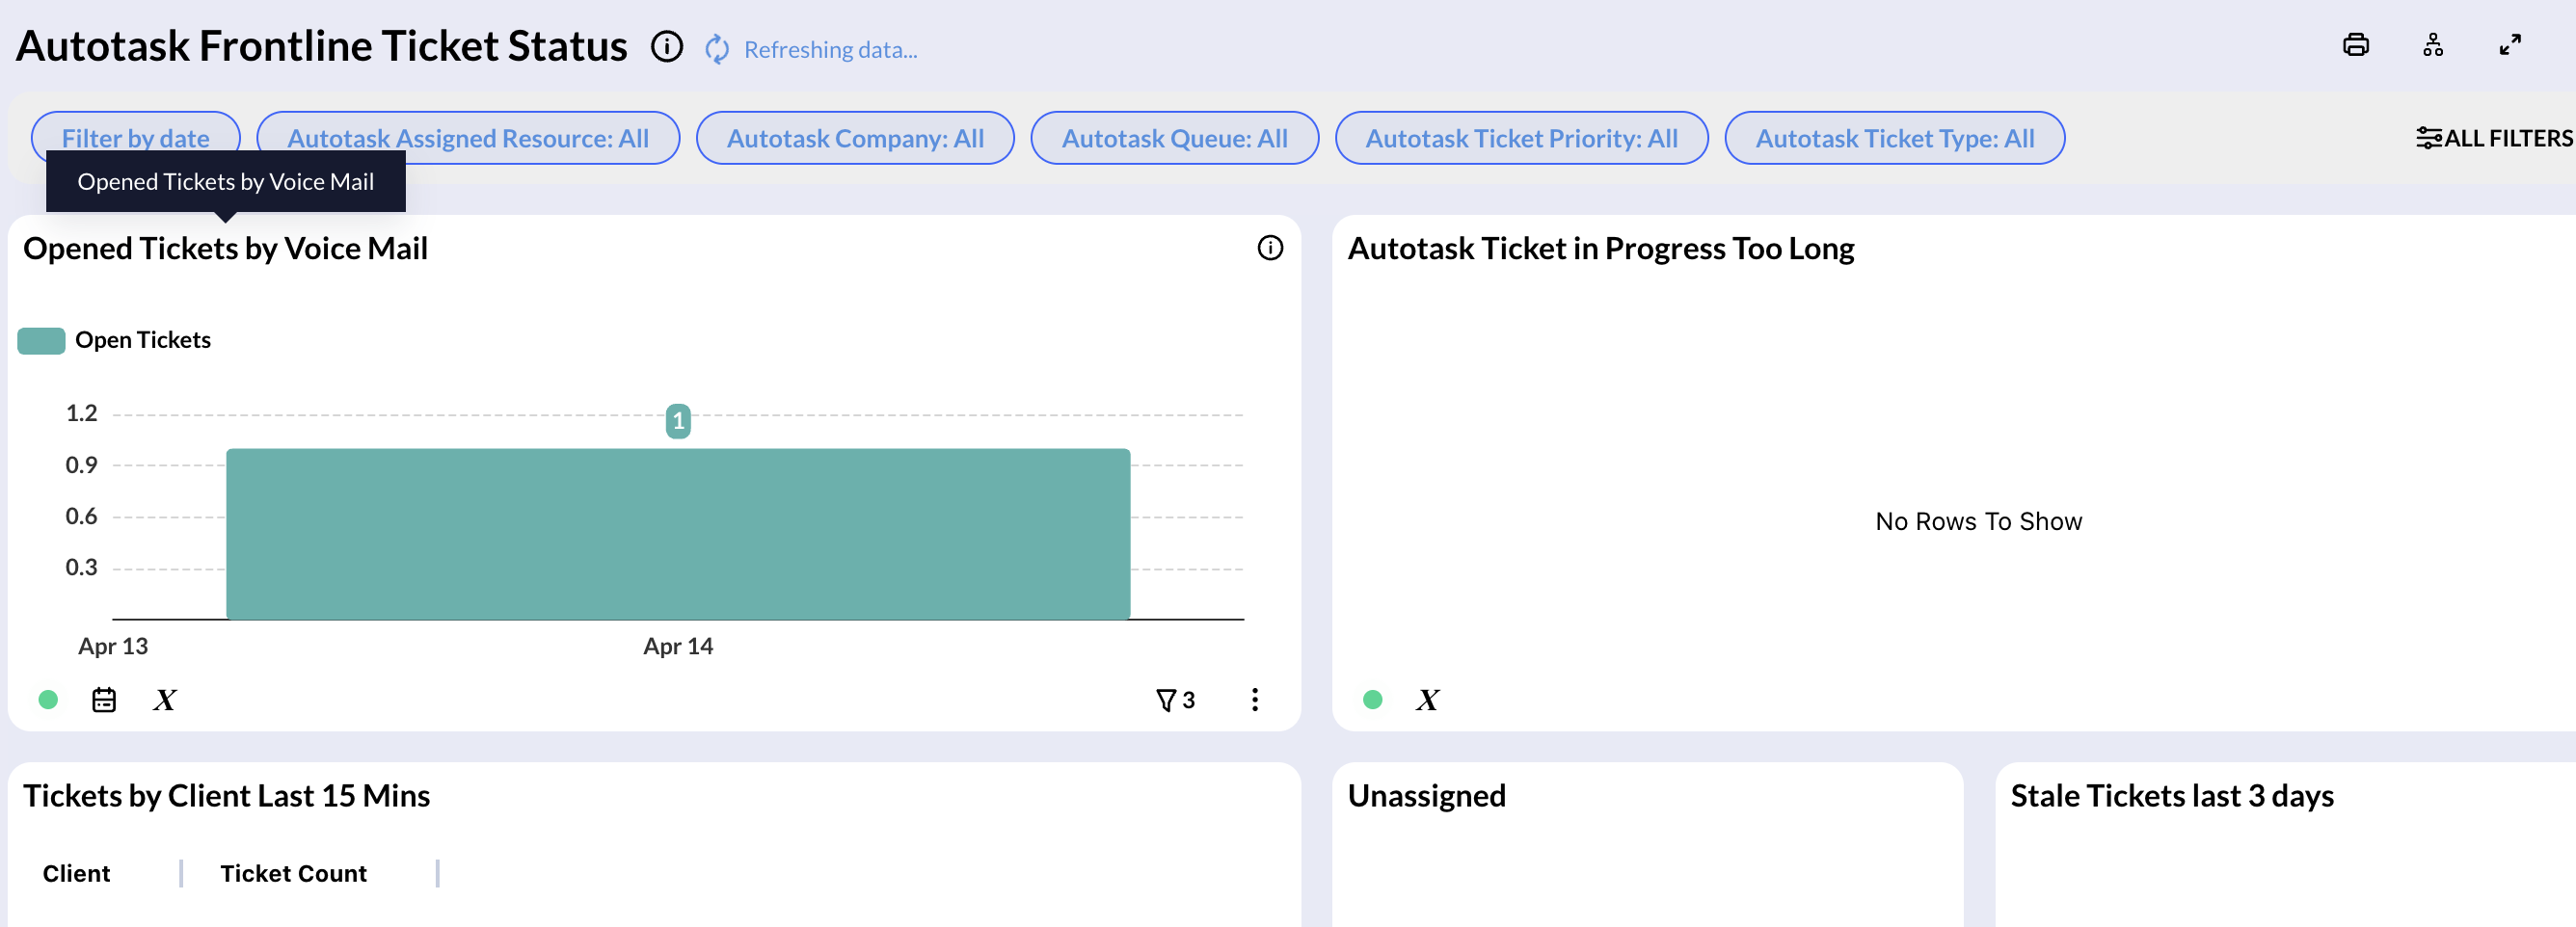This screenshot has width=2576, height=927.
Task: Open three-dot menu on Voice Mail widget
Action: 1255,700
